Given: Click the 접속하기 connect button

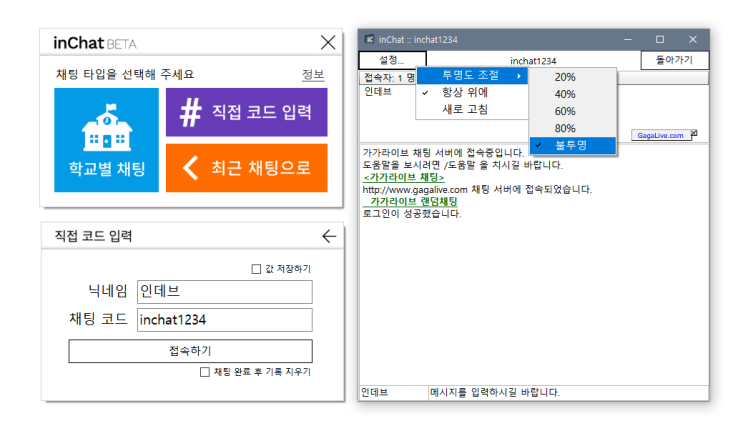Looking at the screenshot, I should point(190,351).
